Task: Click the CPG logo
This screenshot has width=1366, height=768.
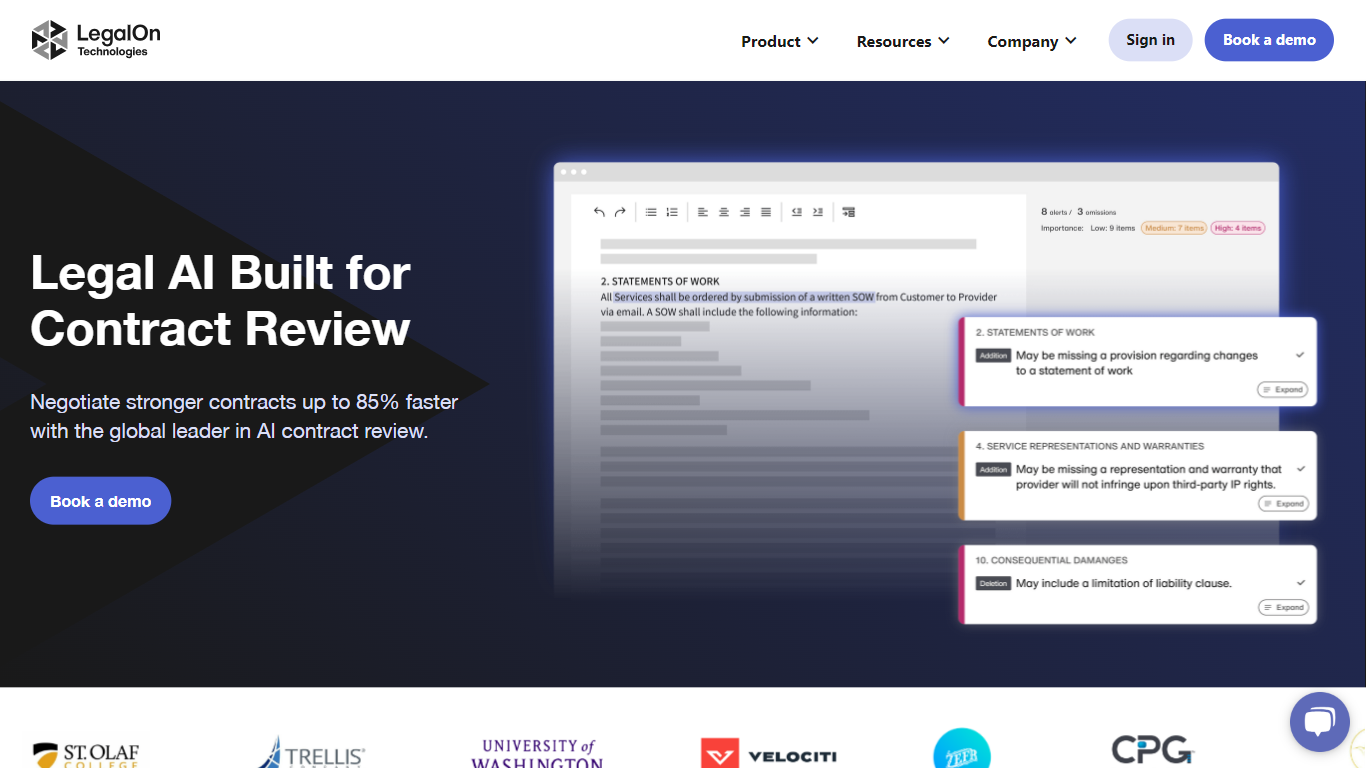Action: tap(1153, 750)
